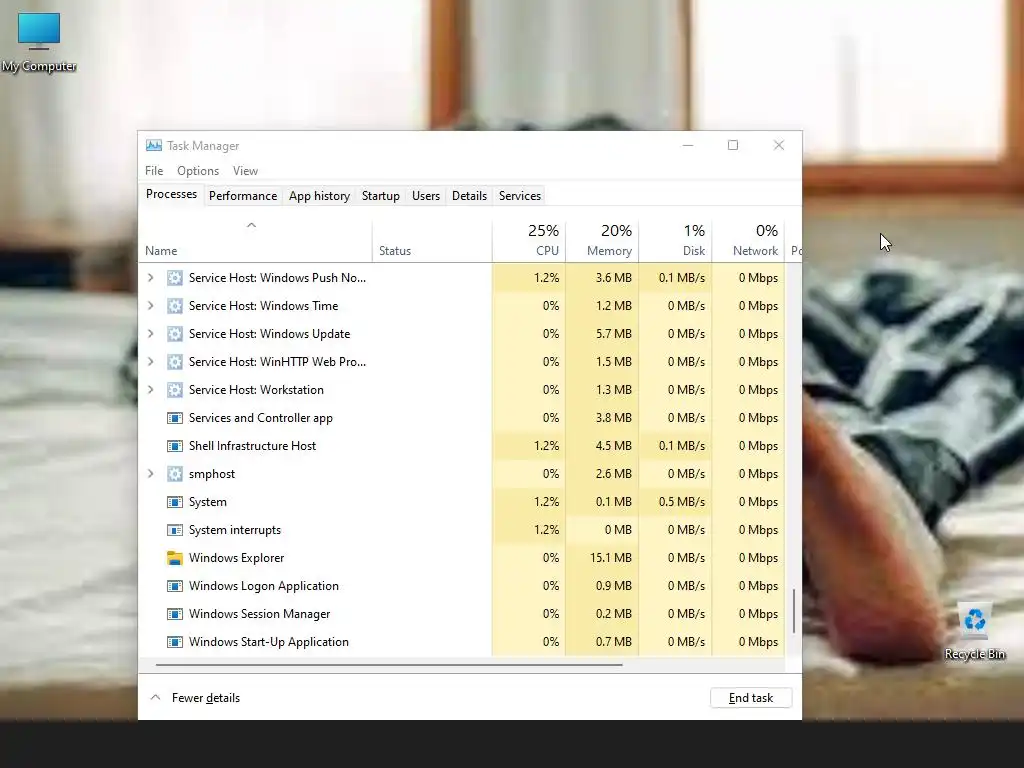Select Services and Controller app name
1024x768 pixels.
261,418
